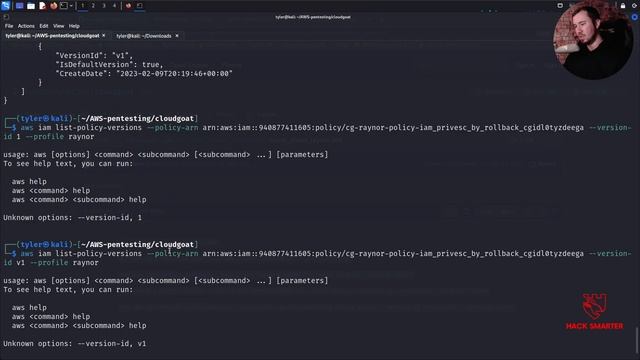The image size is (640, 360).
Task: Click the lock screen icon in panel
Action: (623, 6)
